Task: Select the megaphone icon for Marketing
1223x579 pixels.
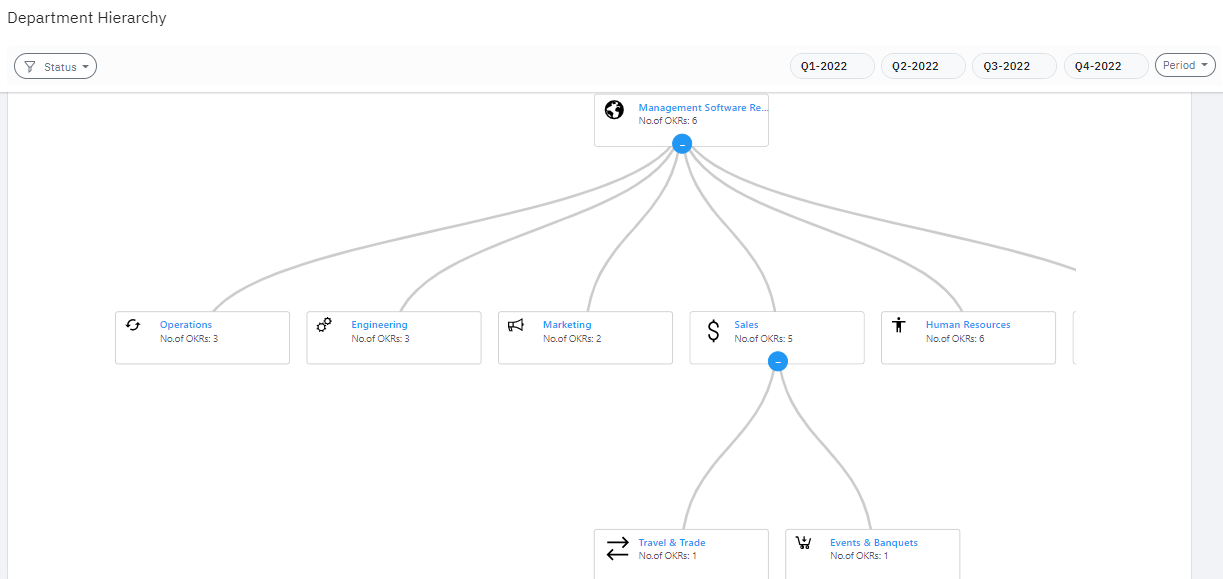Action: pyautogui.click(x=516, y=325)
